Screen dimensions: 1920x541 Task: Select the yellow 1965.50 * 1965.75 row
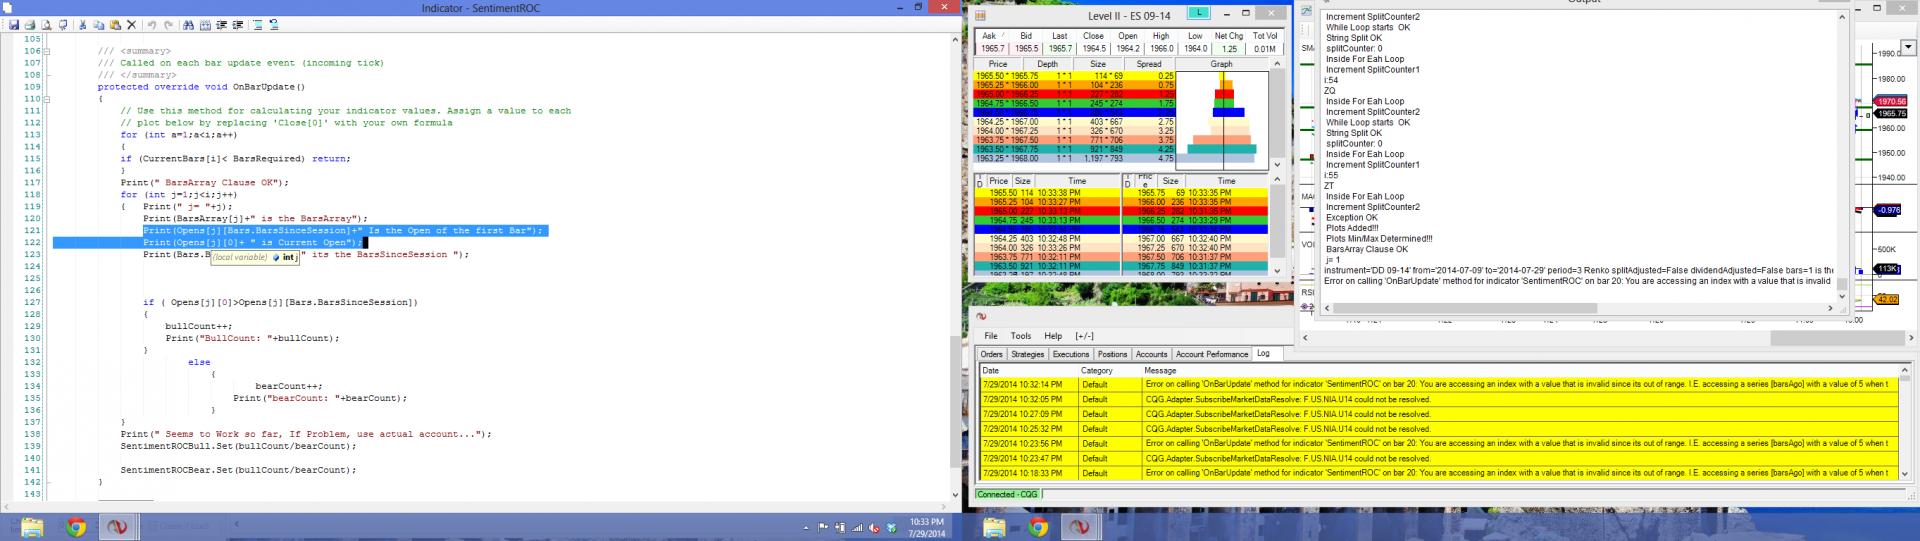point(1075,76)
